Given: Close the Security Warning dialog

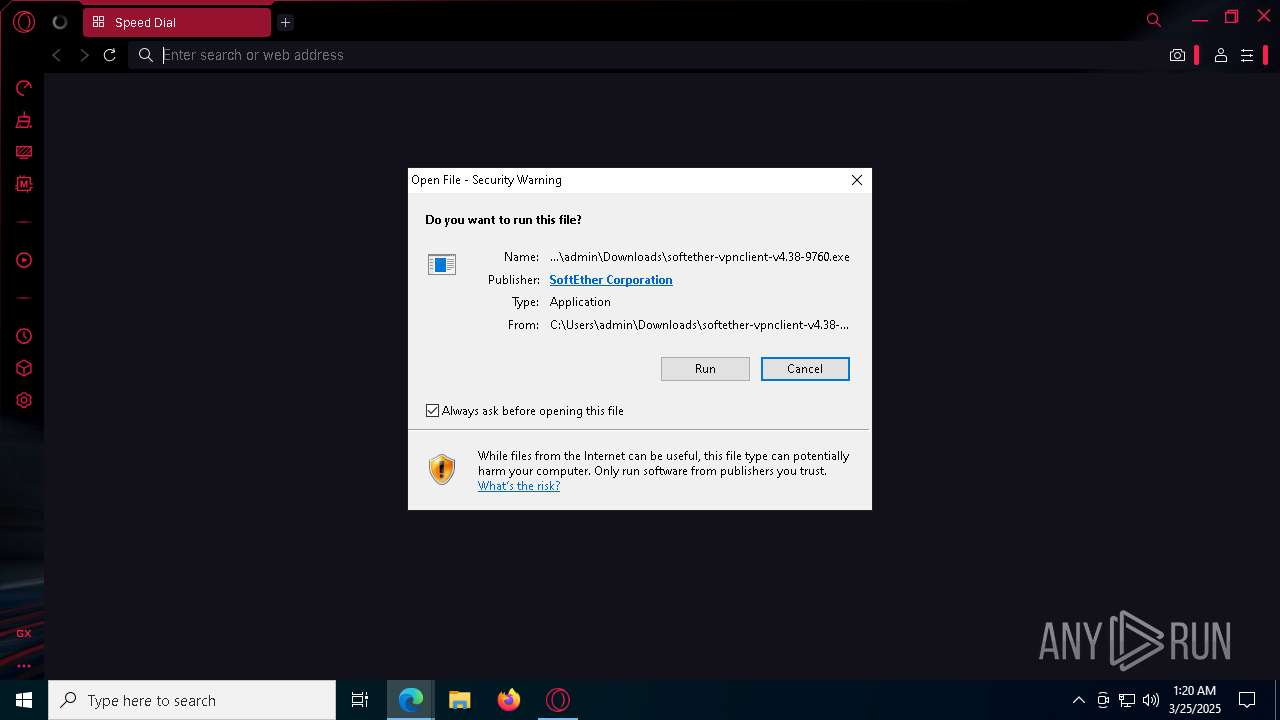Looking at the screenshot, I should (x=856, y=180).
